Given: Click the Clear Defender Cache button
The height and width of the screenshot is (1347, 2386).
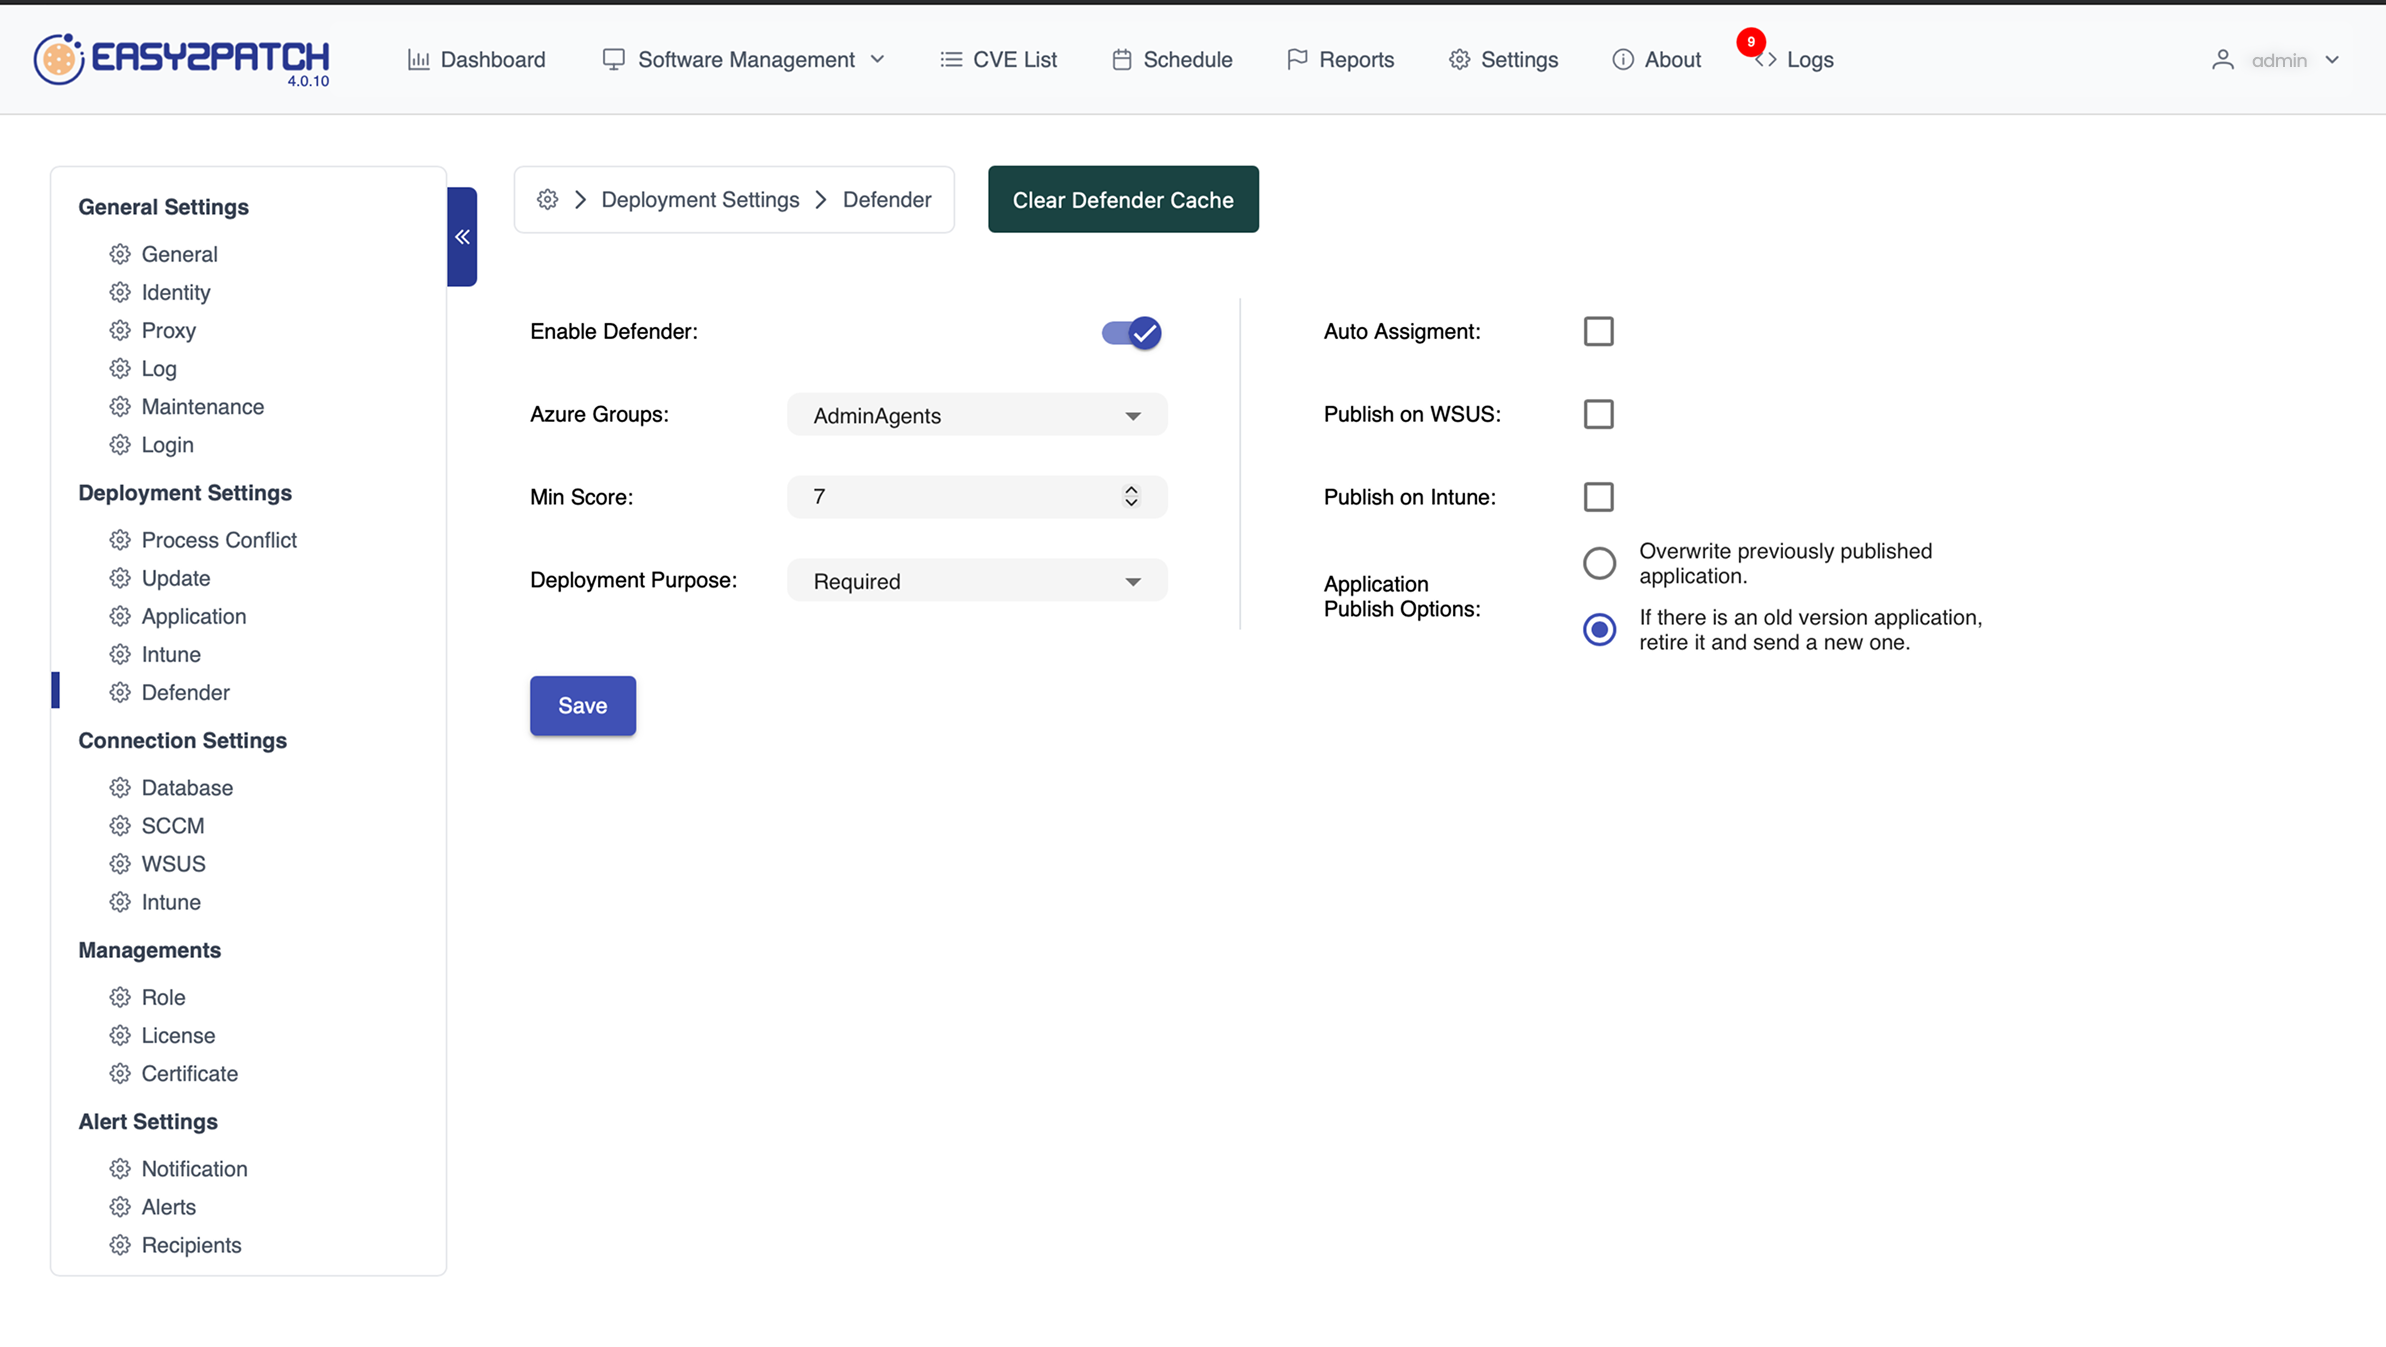Looking at the screenshot, I should pyautogui.click(x=1123, y=199).
